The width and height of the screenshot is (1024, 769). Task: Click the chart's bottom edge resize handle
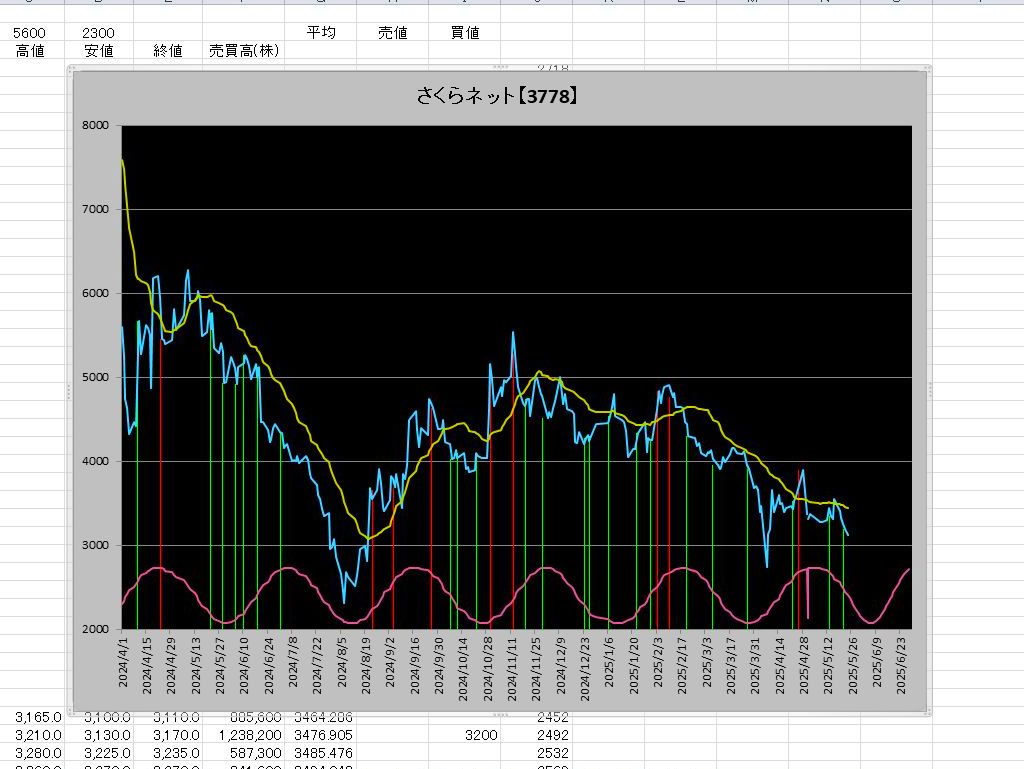click(500, 715)
